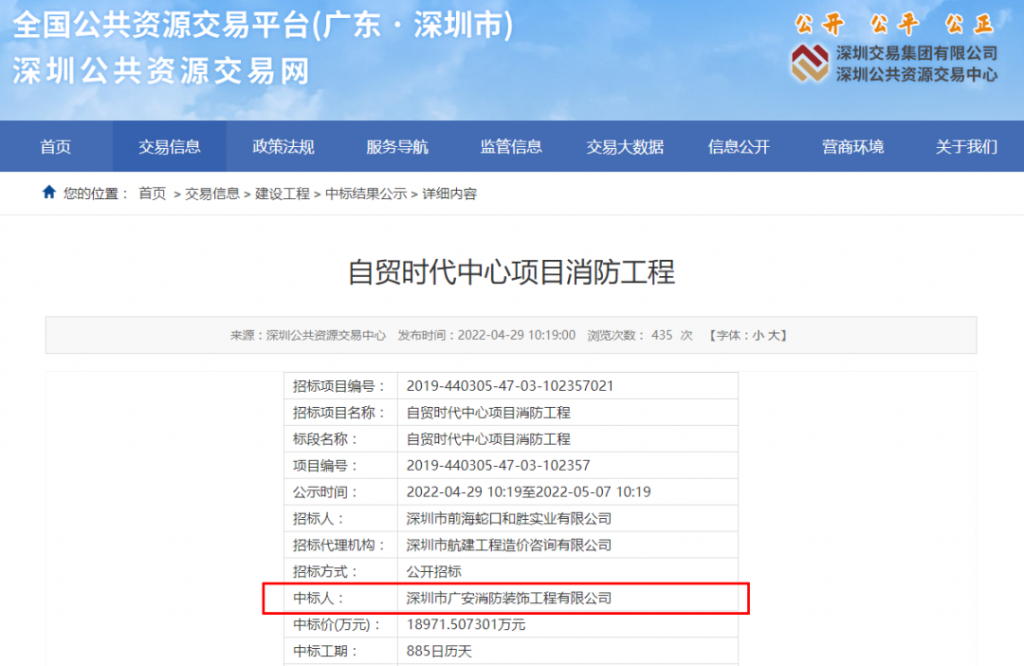The height and width of the screenshot is (666, 1024).
Task: Click the Shenzhen Exchange Group logo
Action: 809,63
